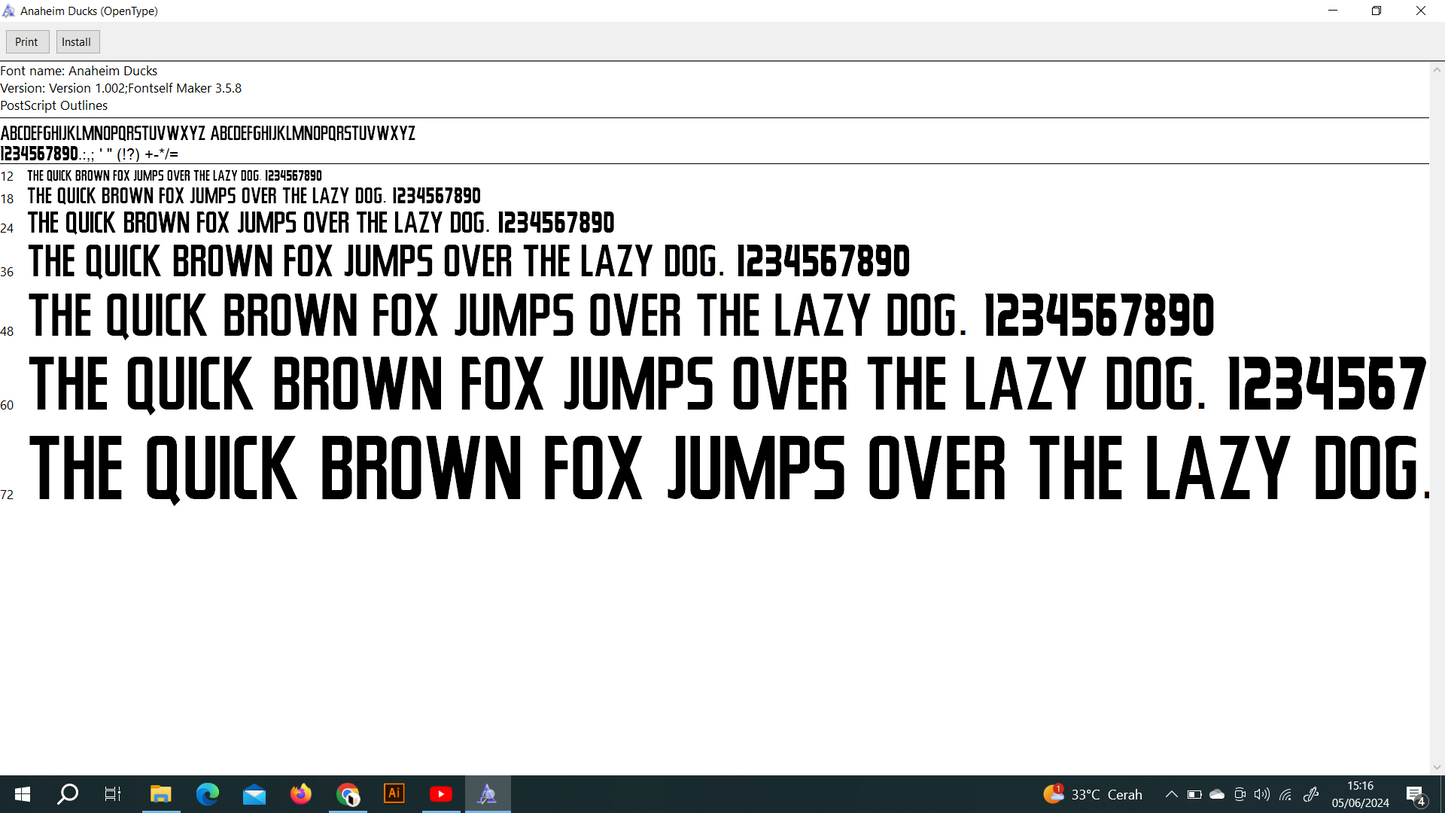The width and height of the screenshot is (1445, 813).
Task: Open the volume speaker control
Action: click(1262, 795)
